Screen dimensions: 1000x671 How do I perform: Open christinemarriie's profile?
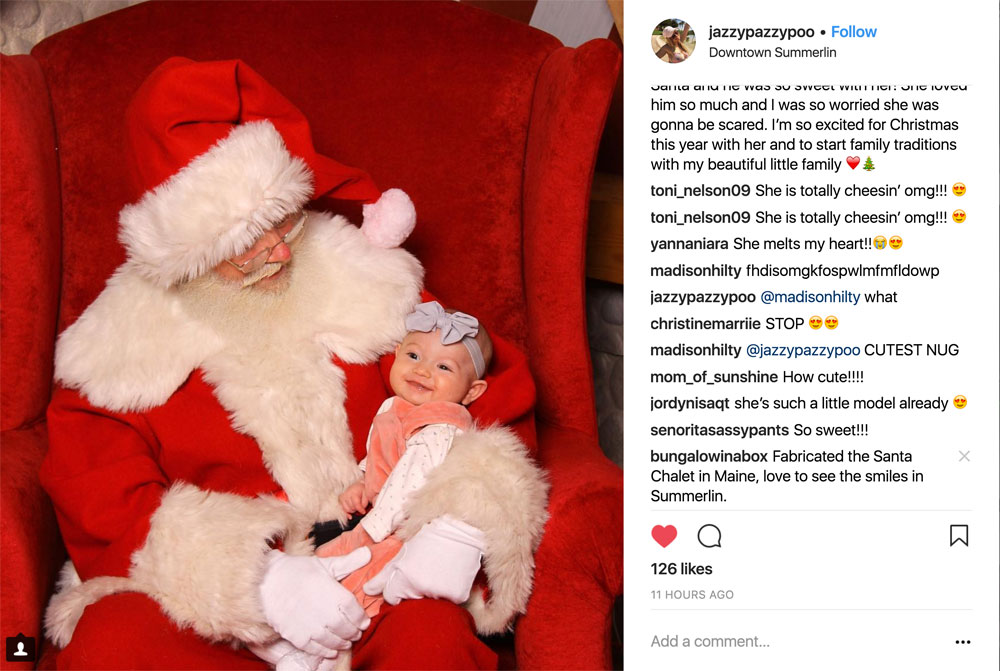point(705,323)
